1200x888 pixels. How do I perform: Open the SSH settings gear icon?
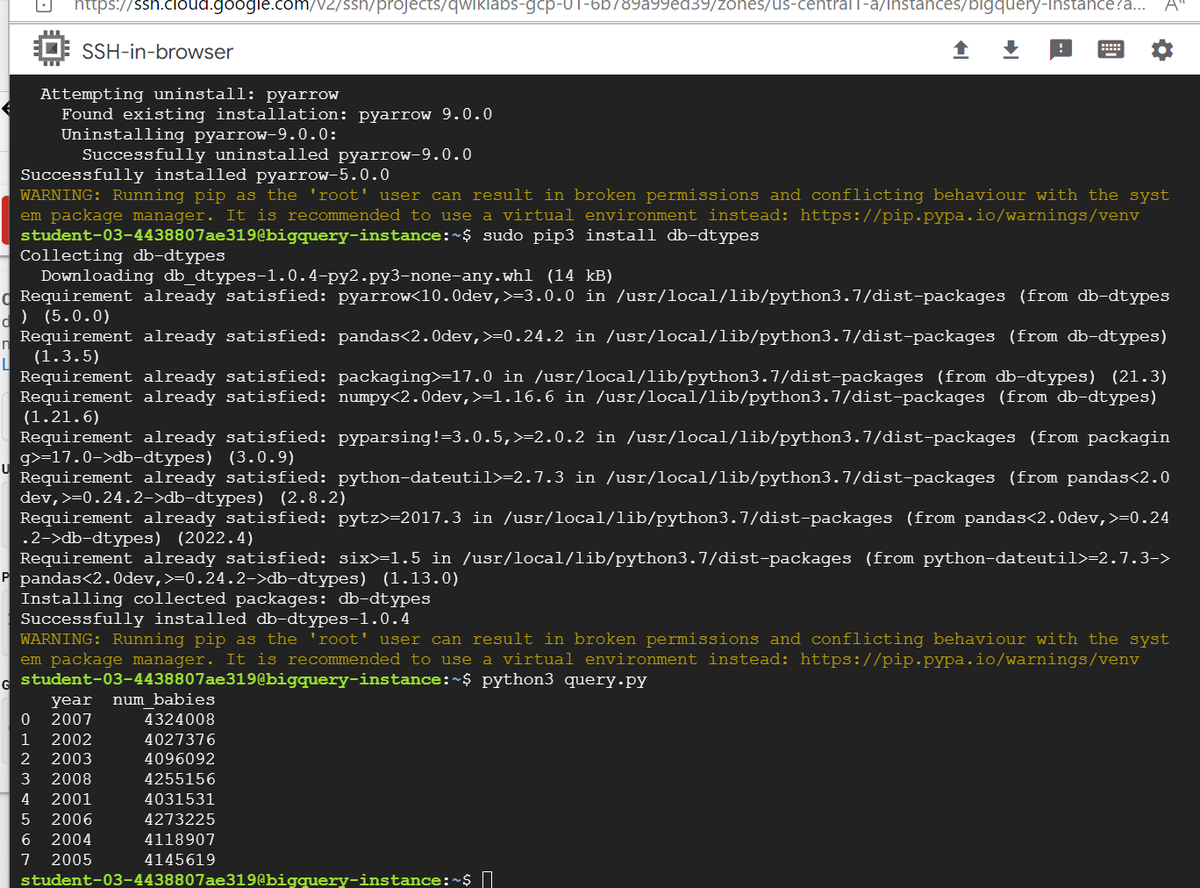1161,50
